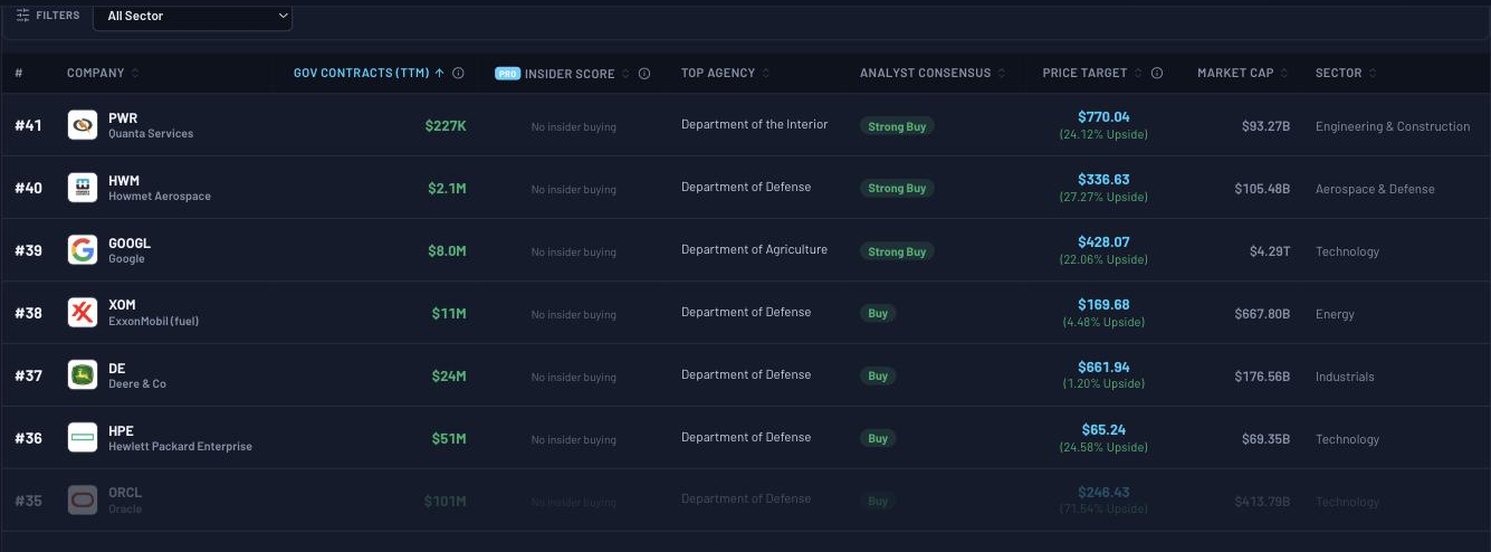Click Department of Agriculture cell
1491x552 pixels.
point(754,249)
